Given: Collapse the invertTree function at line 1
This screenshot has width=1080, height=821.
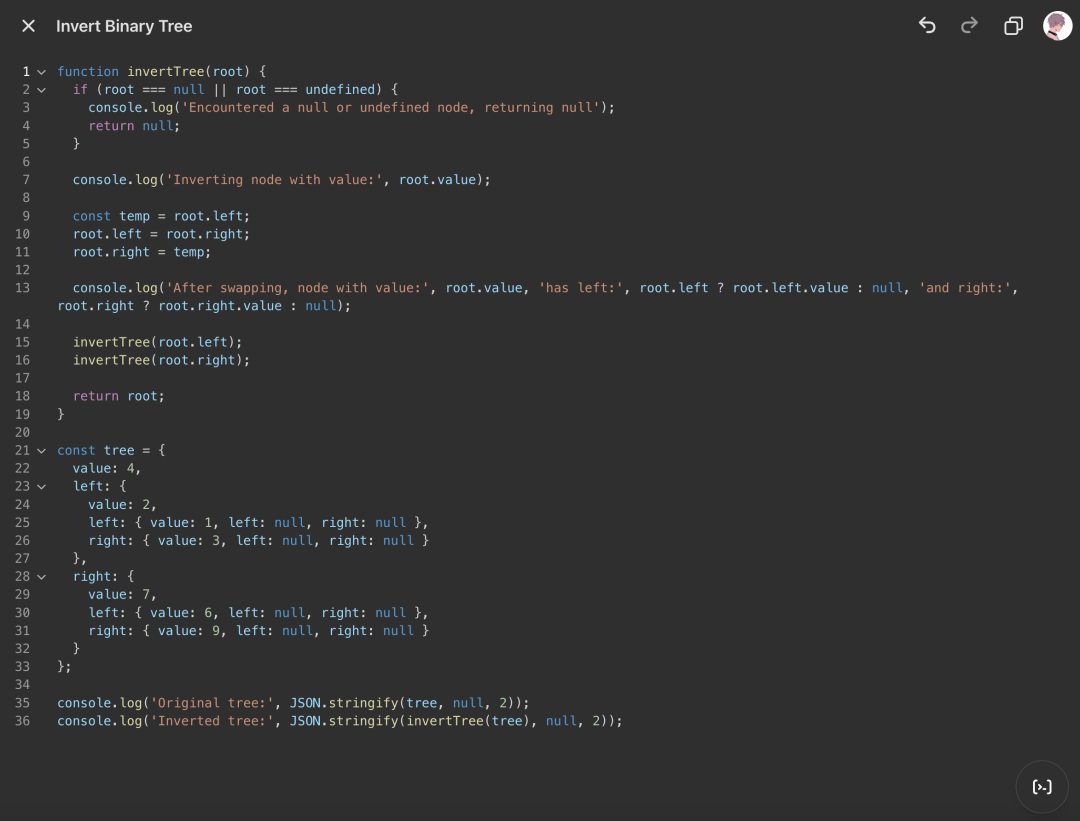Looking at the screenshot, I should click(x=41, y=72).
